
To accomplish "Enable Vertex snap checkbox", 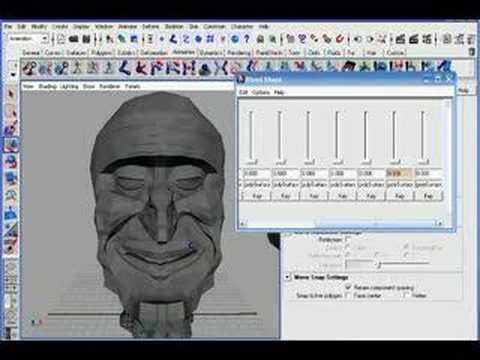I will (406, 295).
